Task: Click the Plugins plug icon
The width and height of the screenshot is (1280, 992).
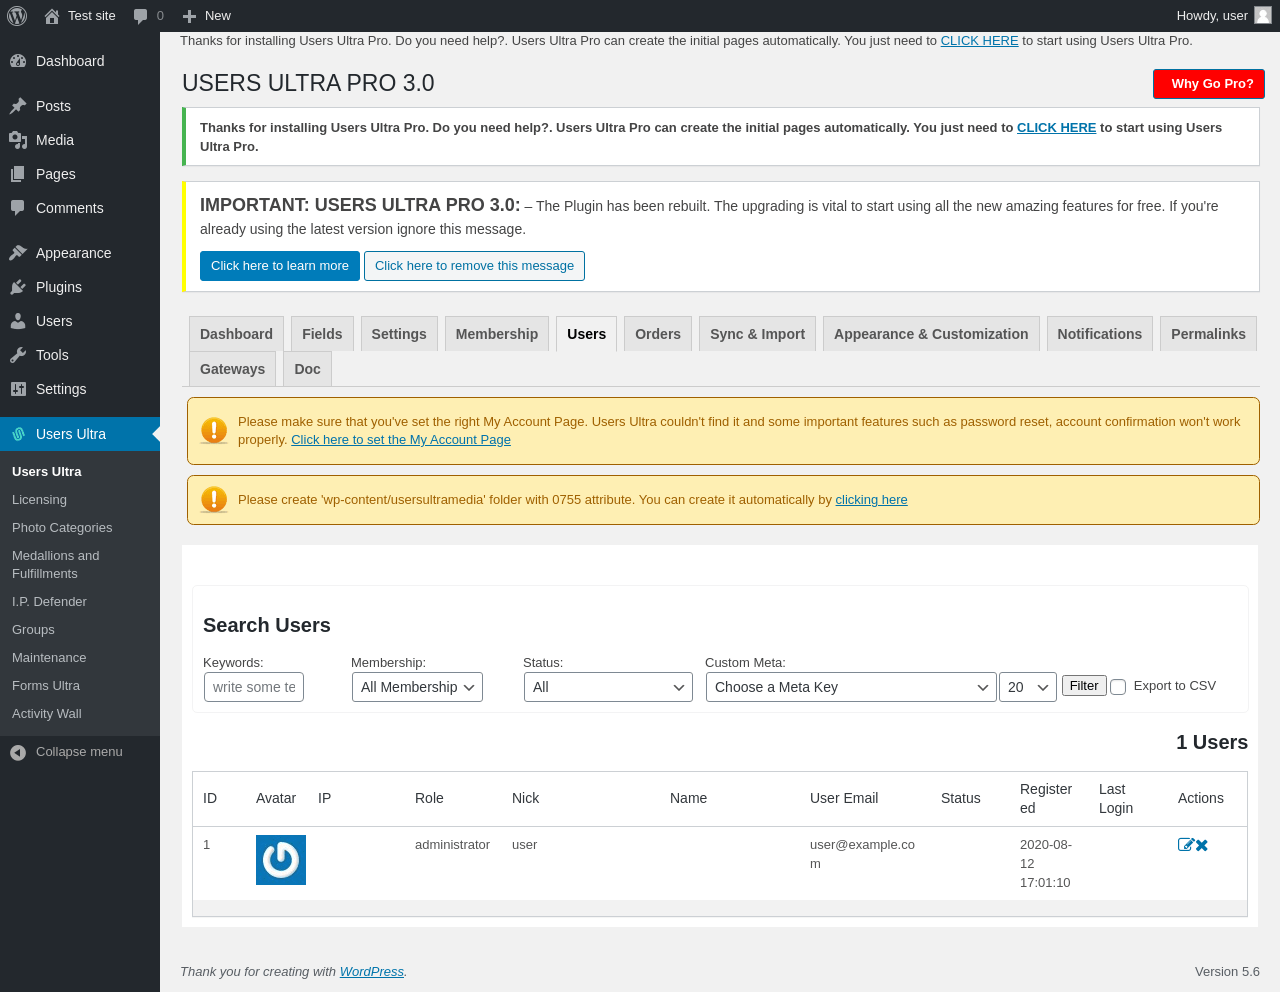Action: tap(18, 287)
